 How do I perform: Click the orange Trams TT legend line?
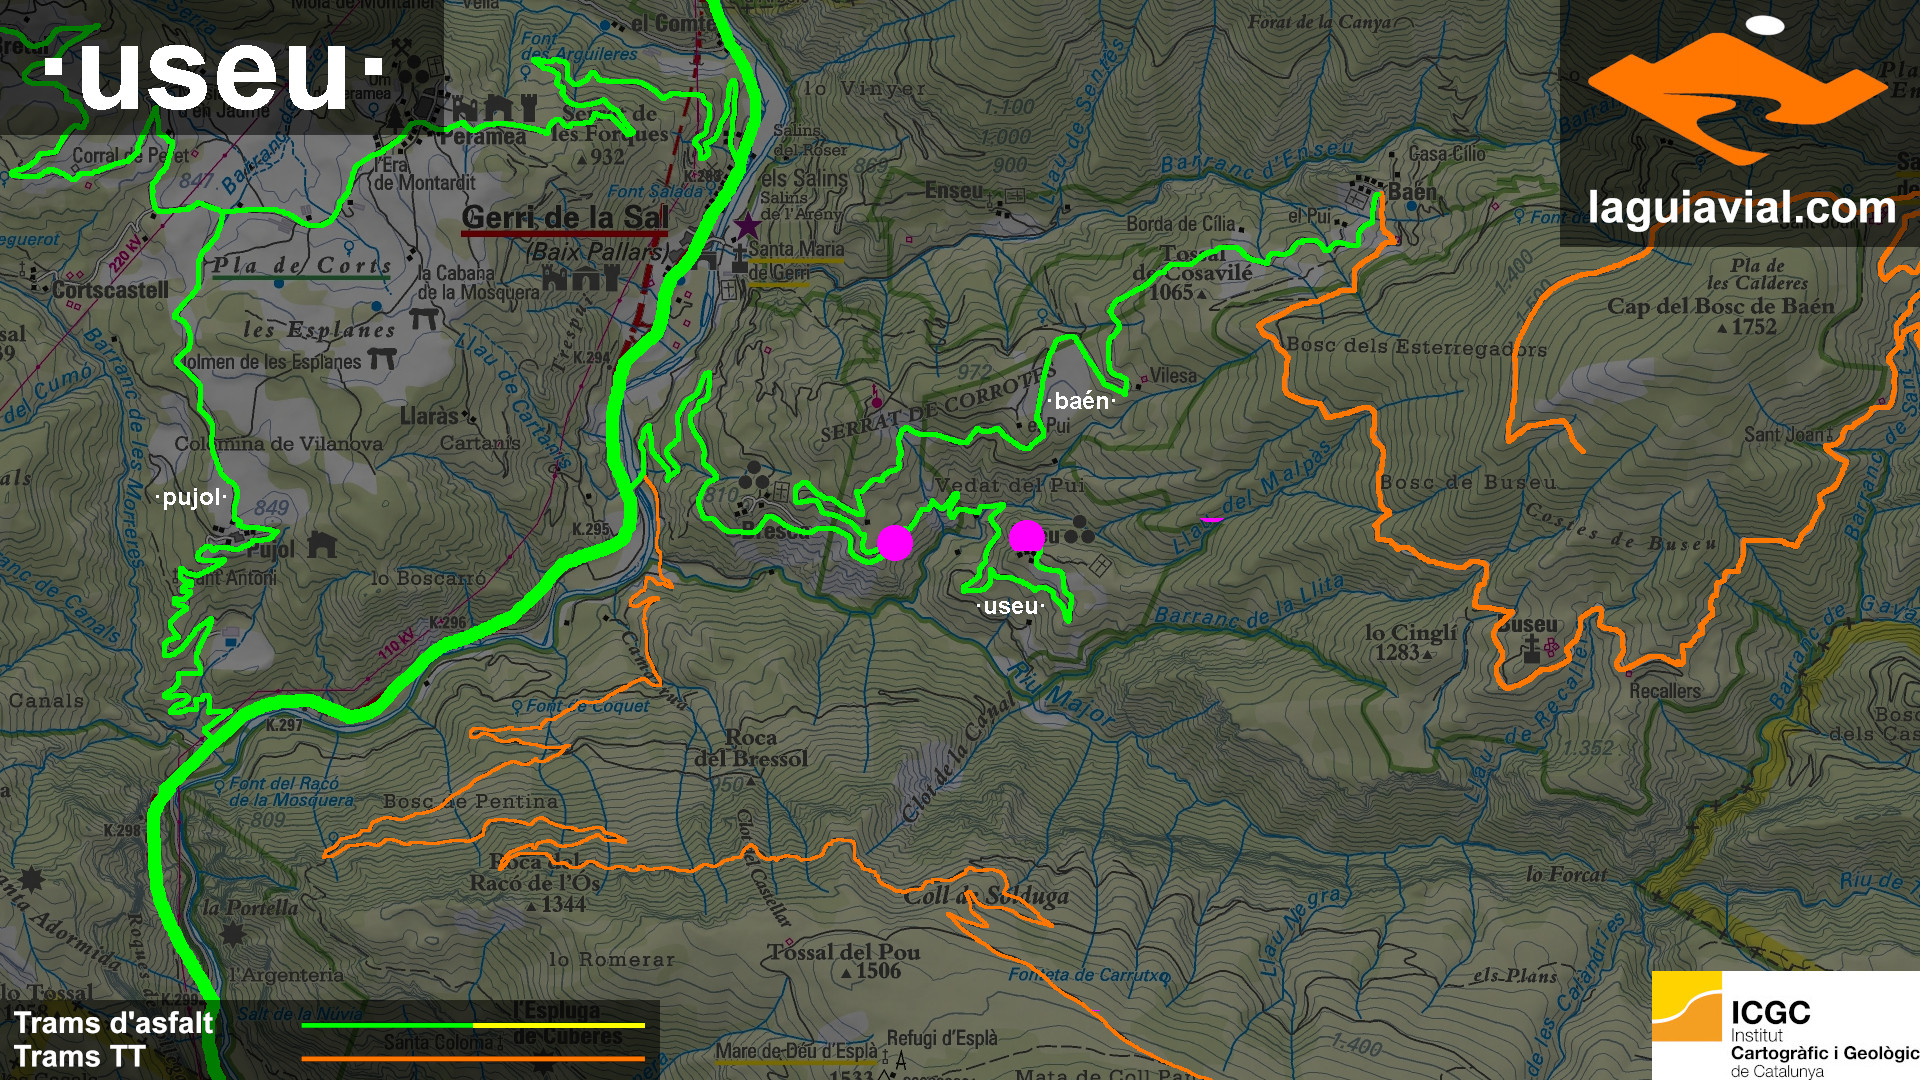click(473, 1058)
